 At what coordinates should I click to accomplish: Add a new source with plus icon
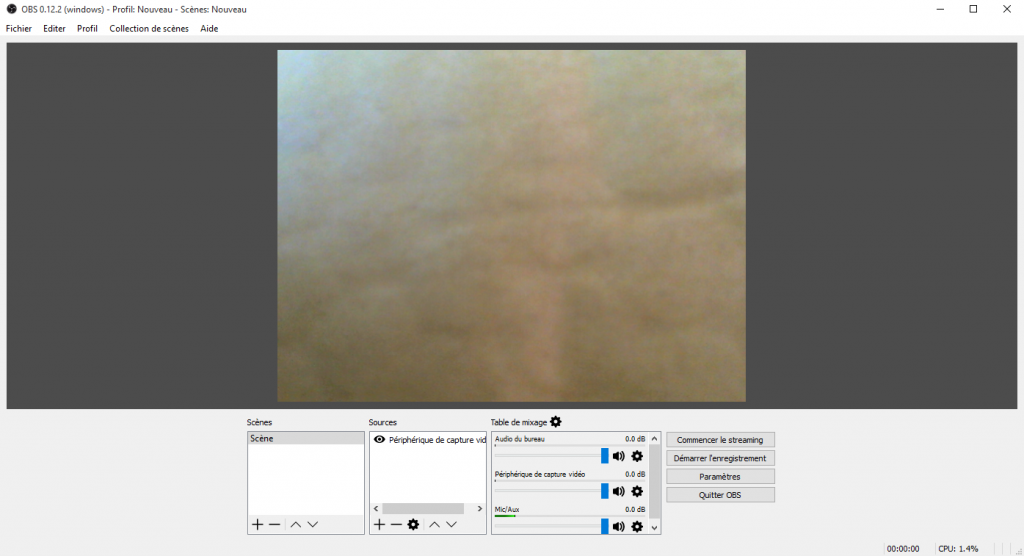click(379, 525)
